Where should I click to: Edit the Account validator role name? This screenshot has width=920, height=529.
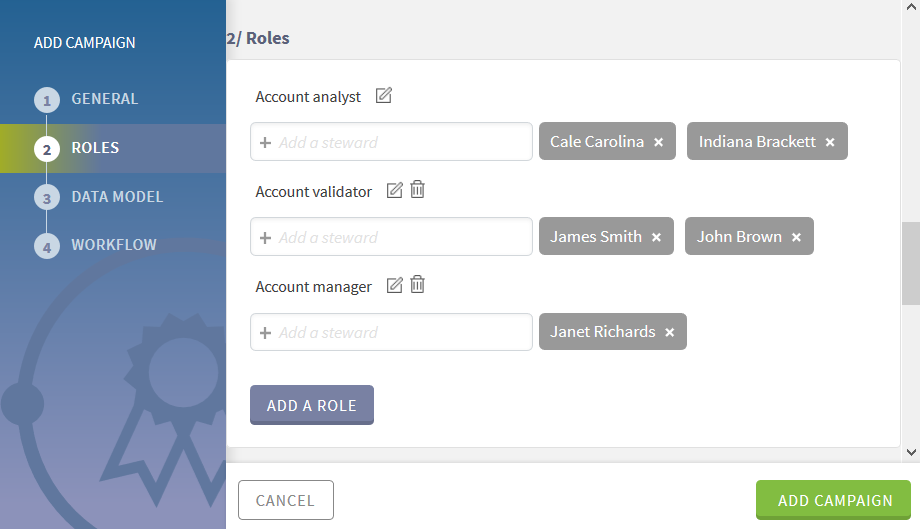tap(395, 190)
